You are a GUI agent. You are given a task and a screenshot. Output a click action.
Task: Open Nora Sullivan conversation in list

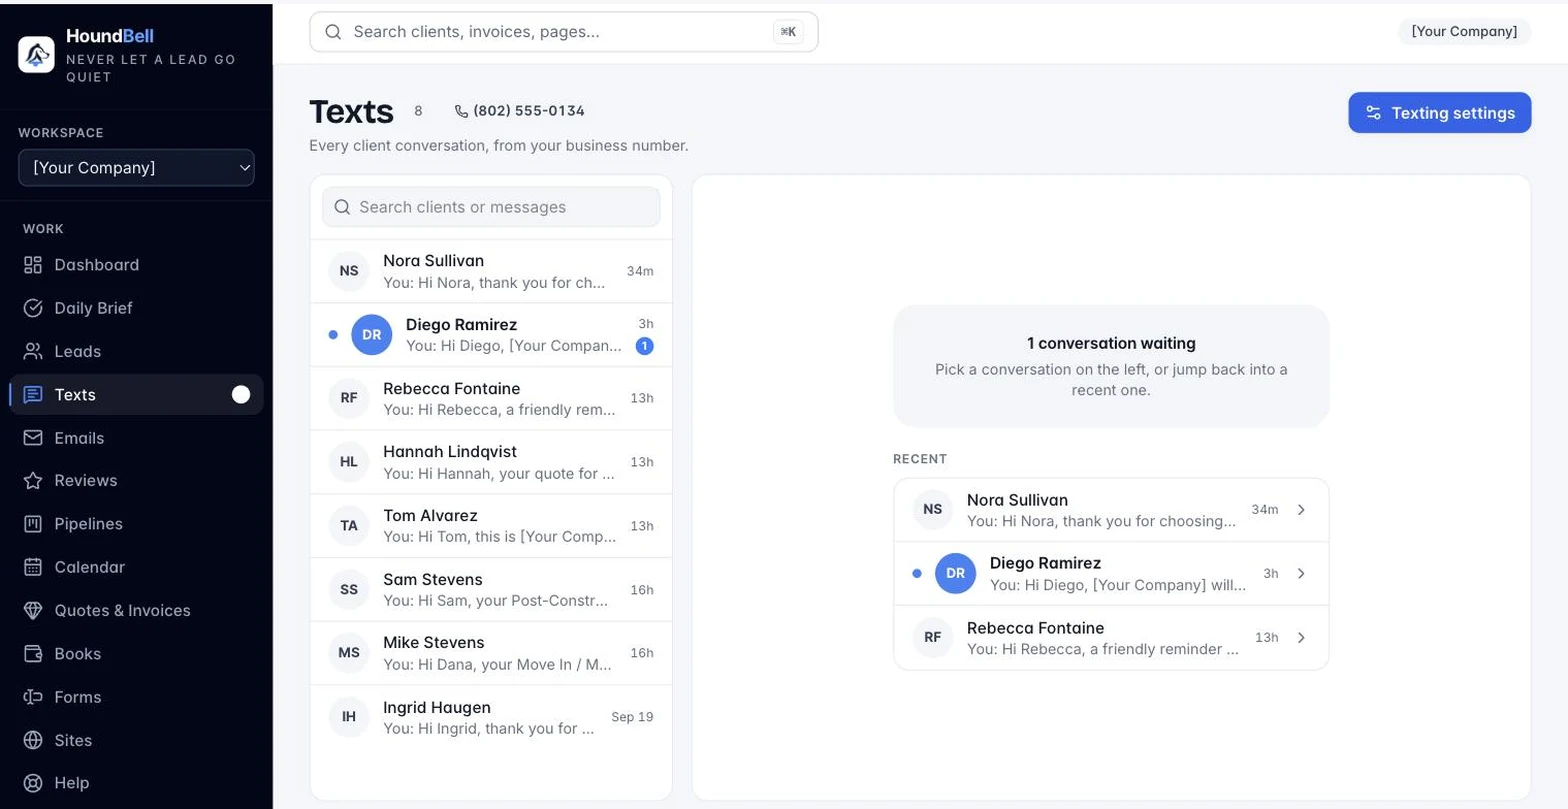coord(491,271)
